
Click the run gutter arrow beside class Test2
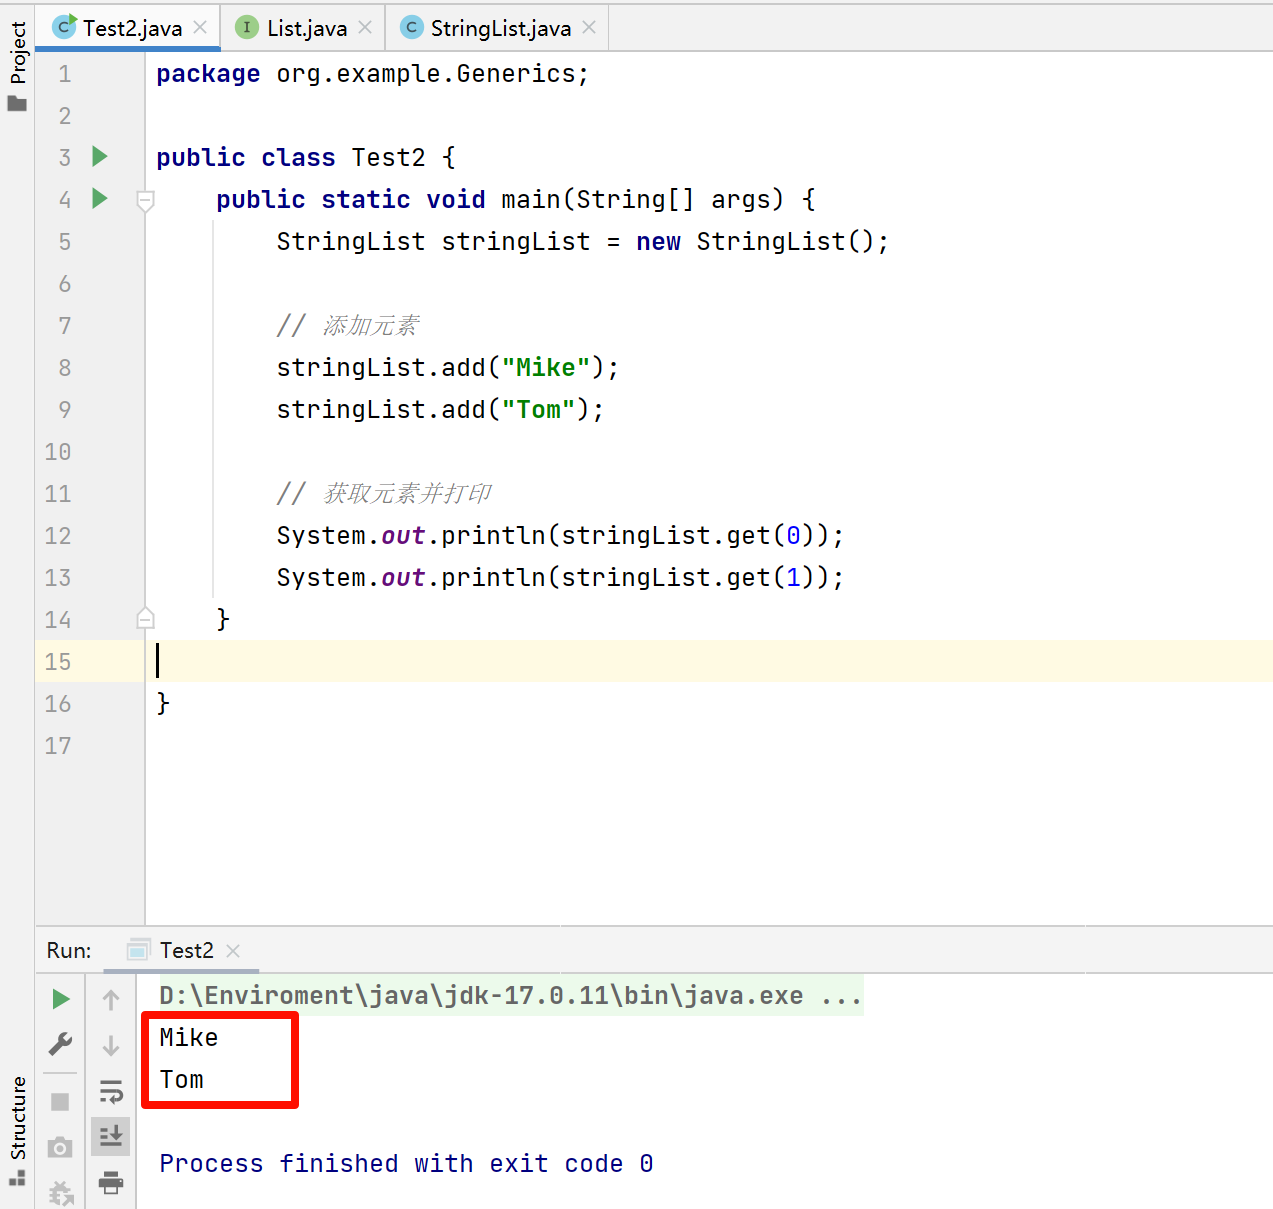(100, 156)
